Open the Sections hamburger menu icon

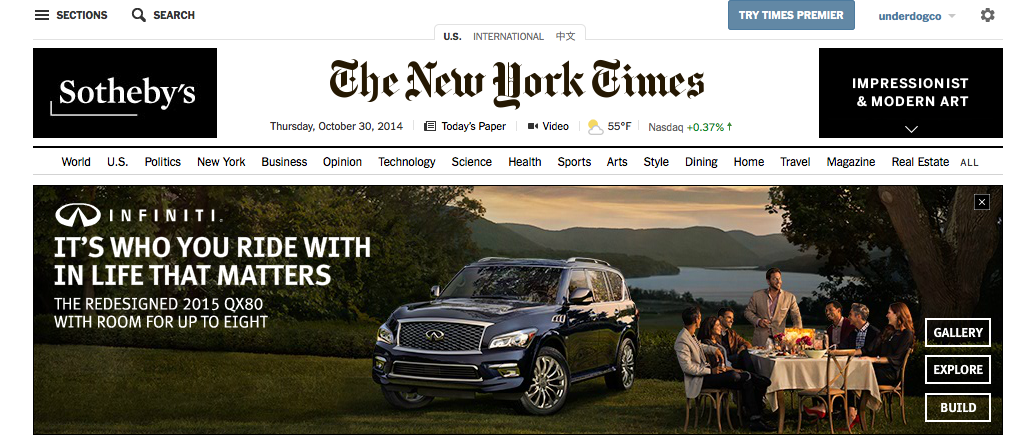[42, 15]
